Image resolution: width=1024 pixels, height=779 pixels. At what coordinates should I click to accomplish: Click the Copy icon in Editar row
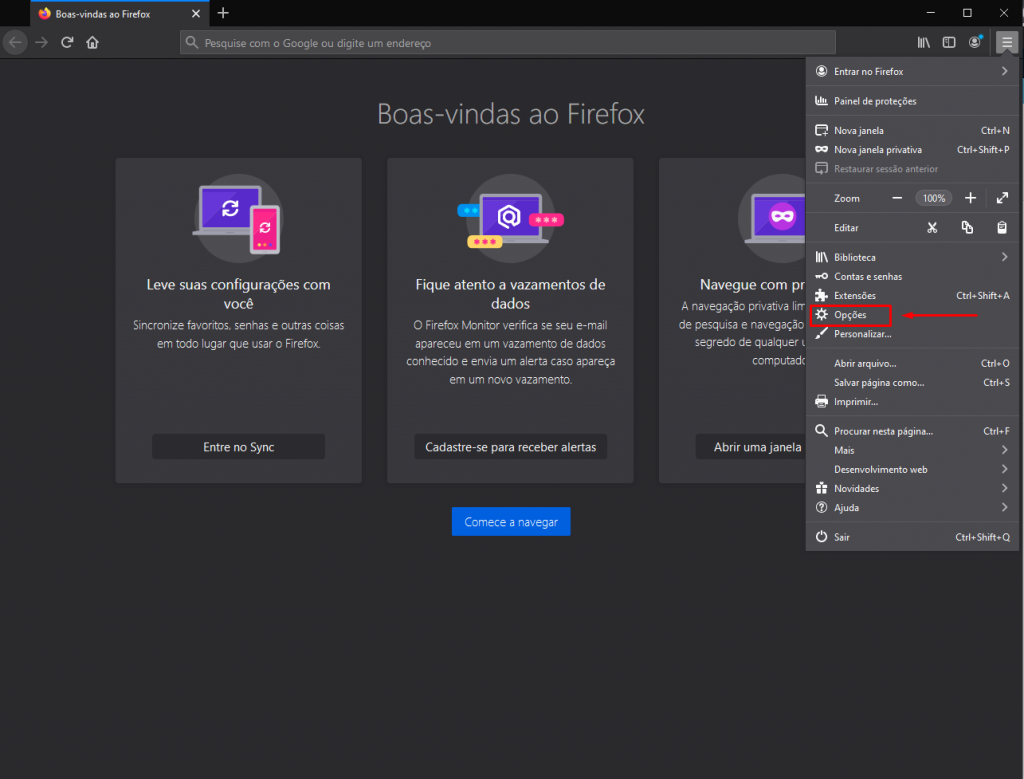pyautogui.click(x=967, y=228)
